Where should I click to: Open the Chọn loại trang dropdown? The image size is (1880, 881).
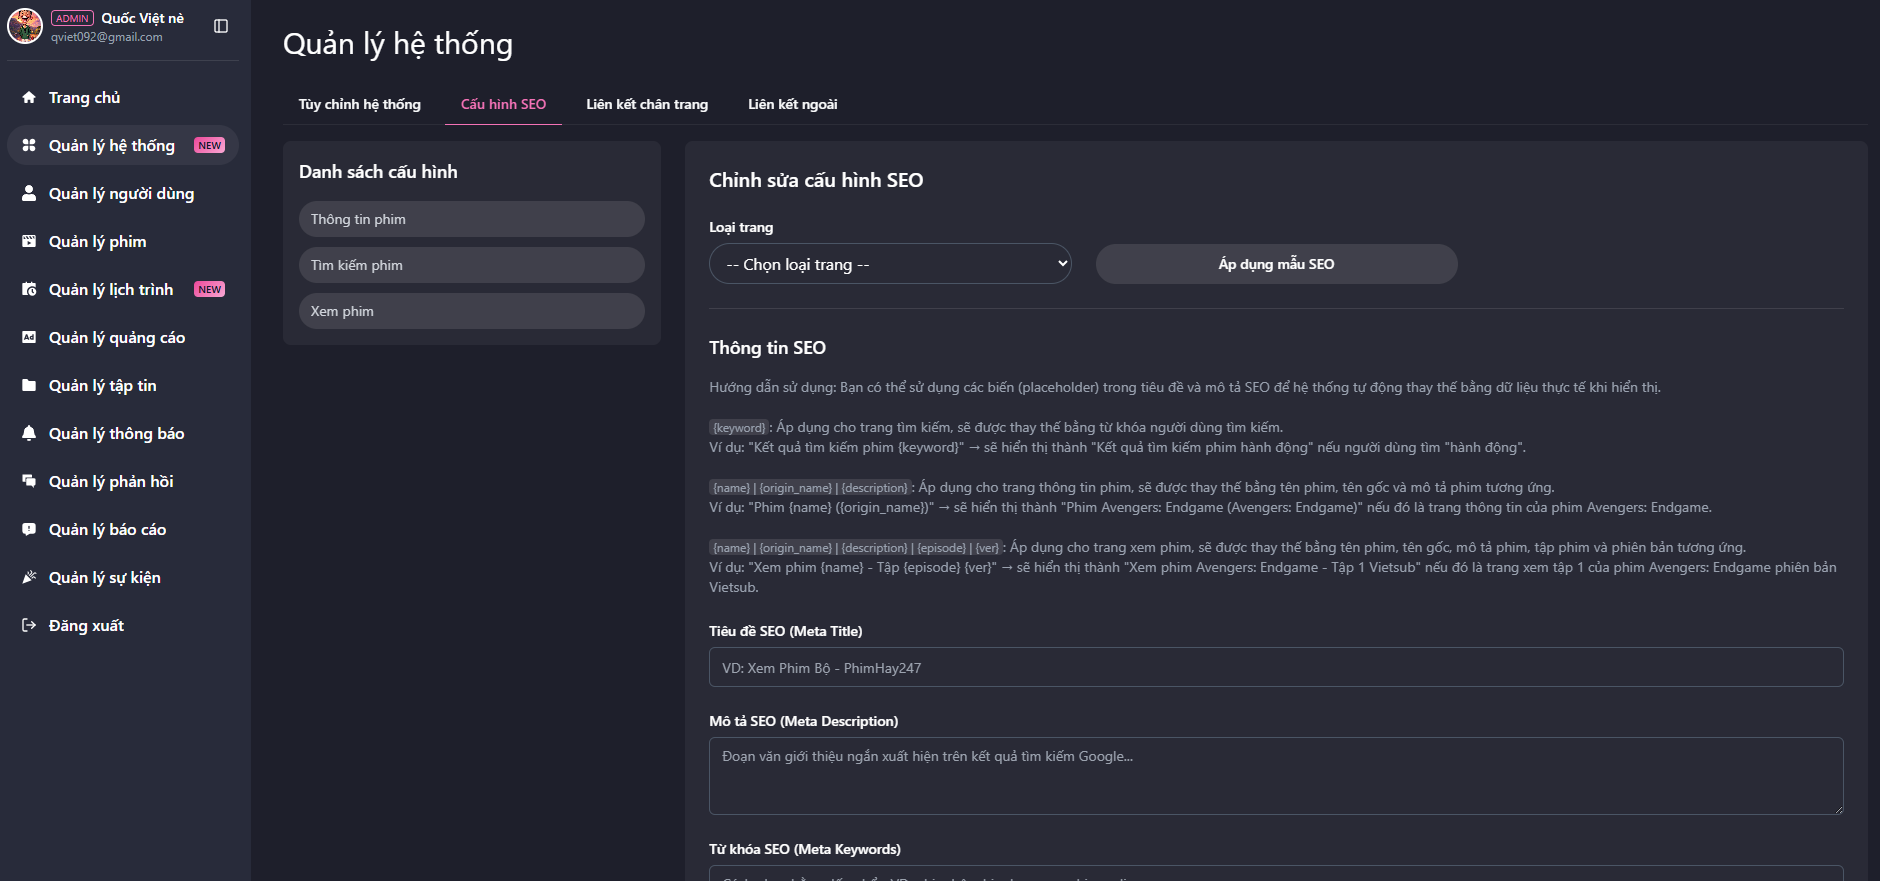coord(890,264)
